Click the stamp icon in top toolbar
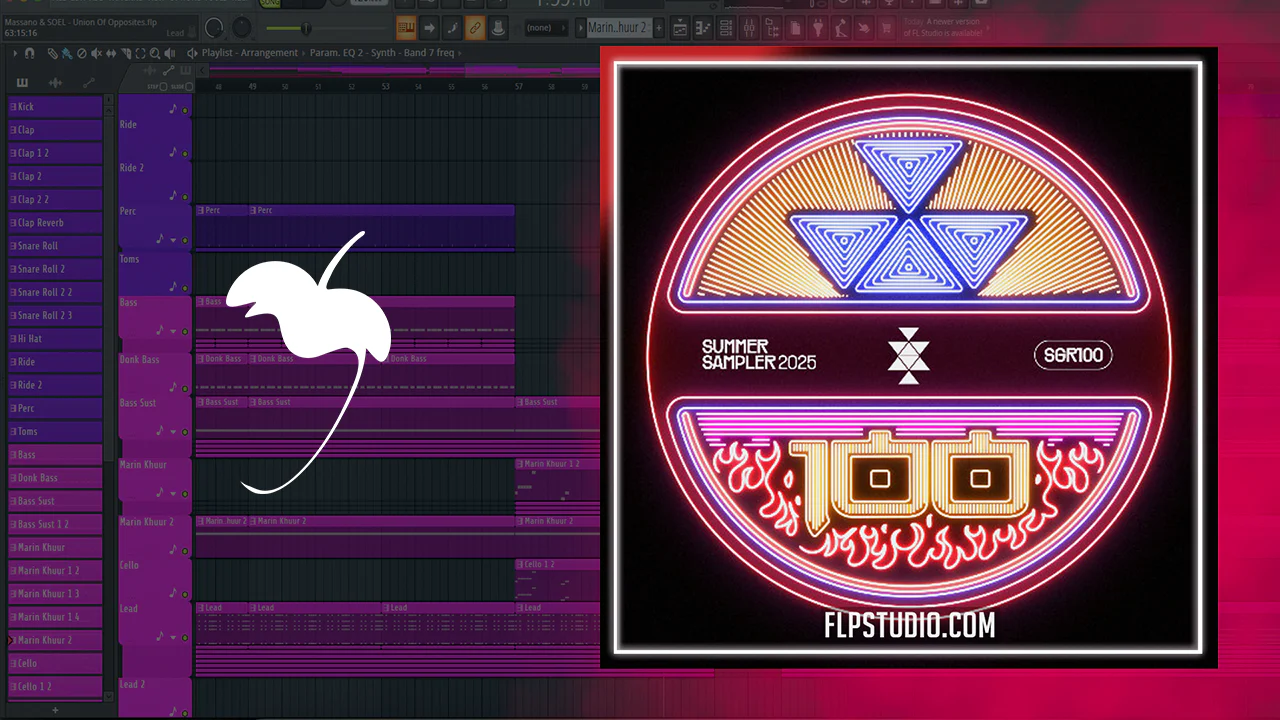Viewport: 1280px width, 720px height. click(x=498, y=28)
